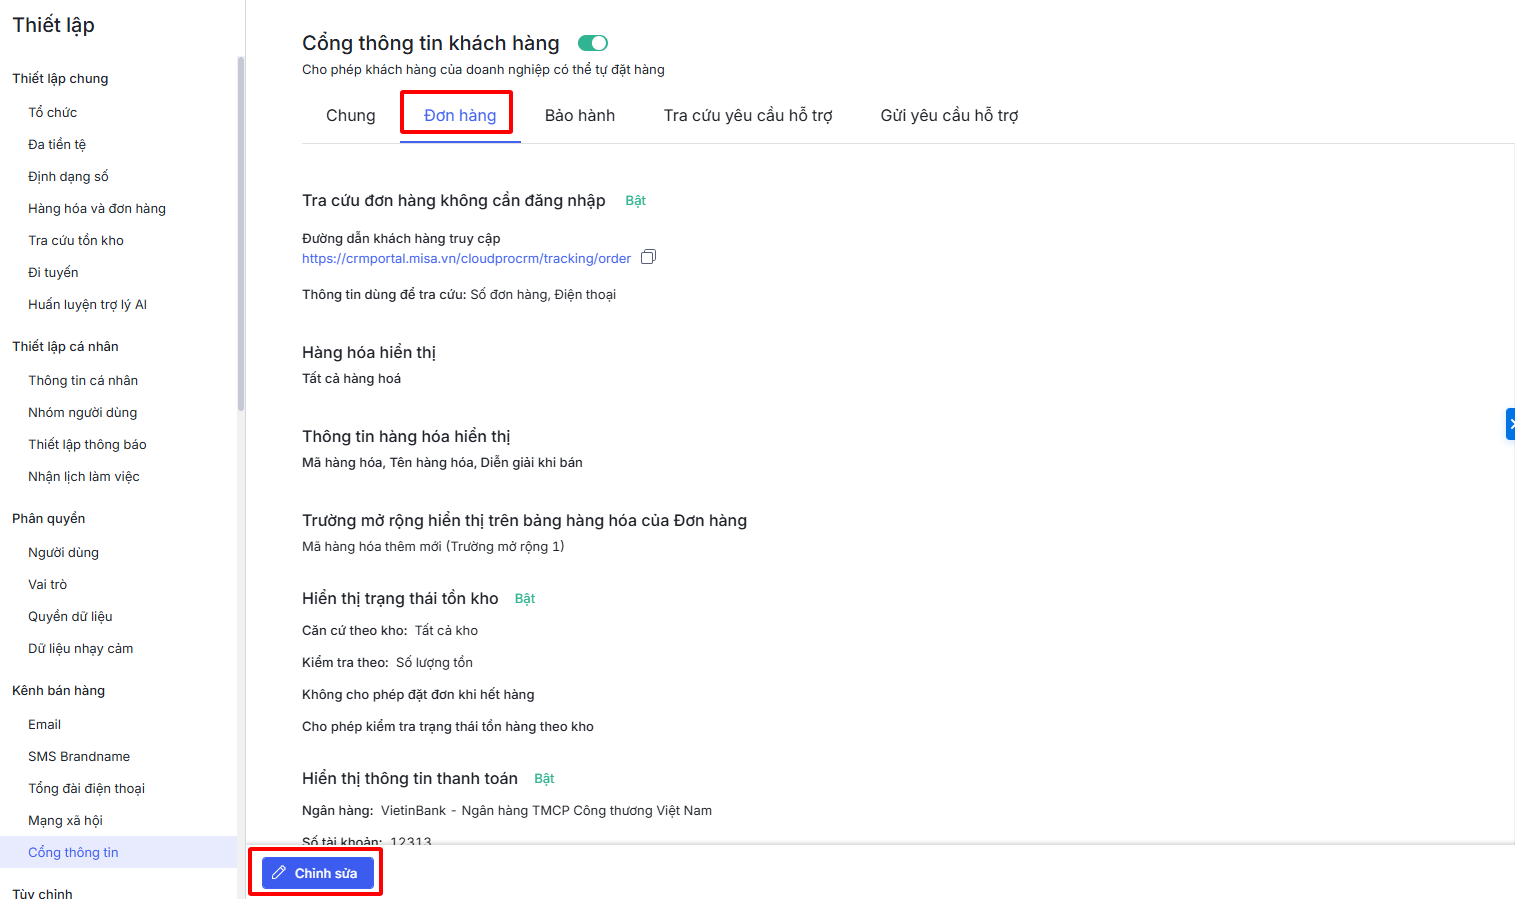1515x899 pixels.
Task: Open Tổng đài điện thoại settings
Action: coord(86,788)
